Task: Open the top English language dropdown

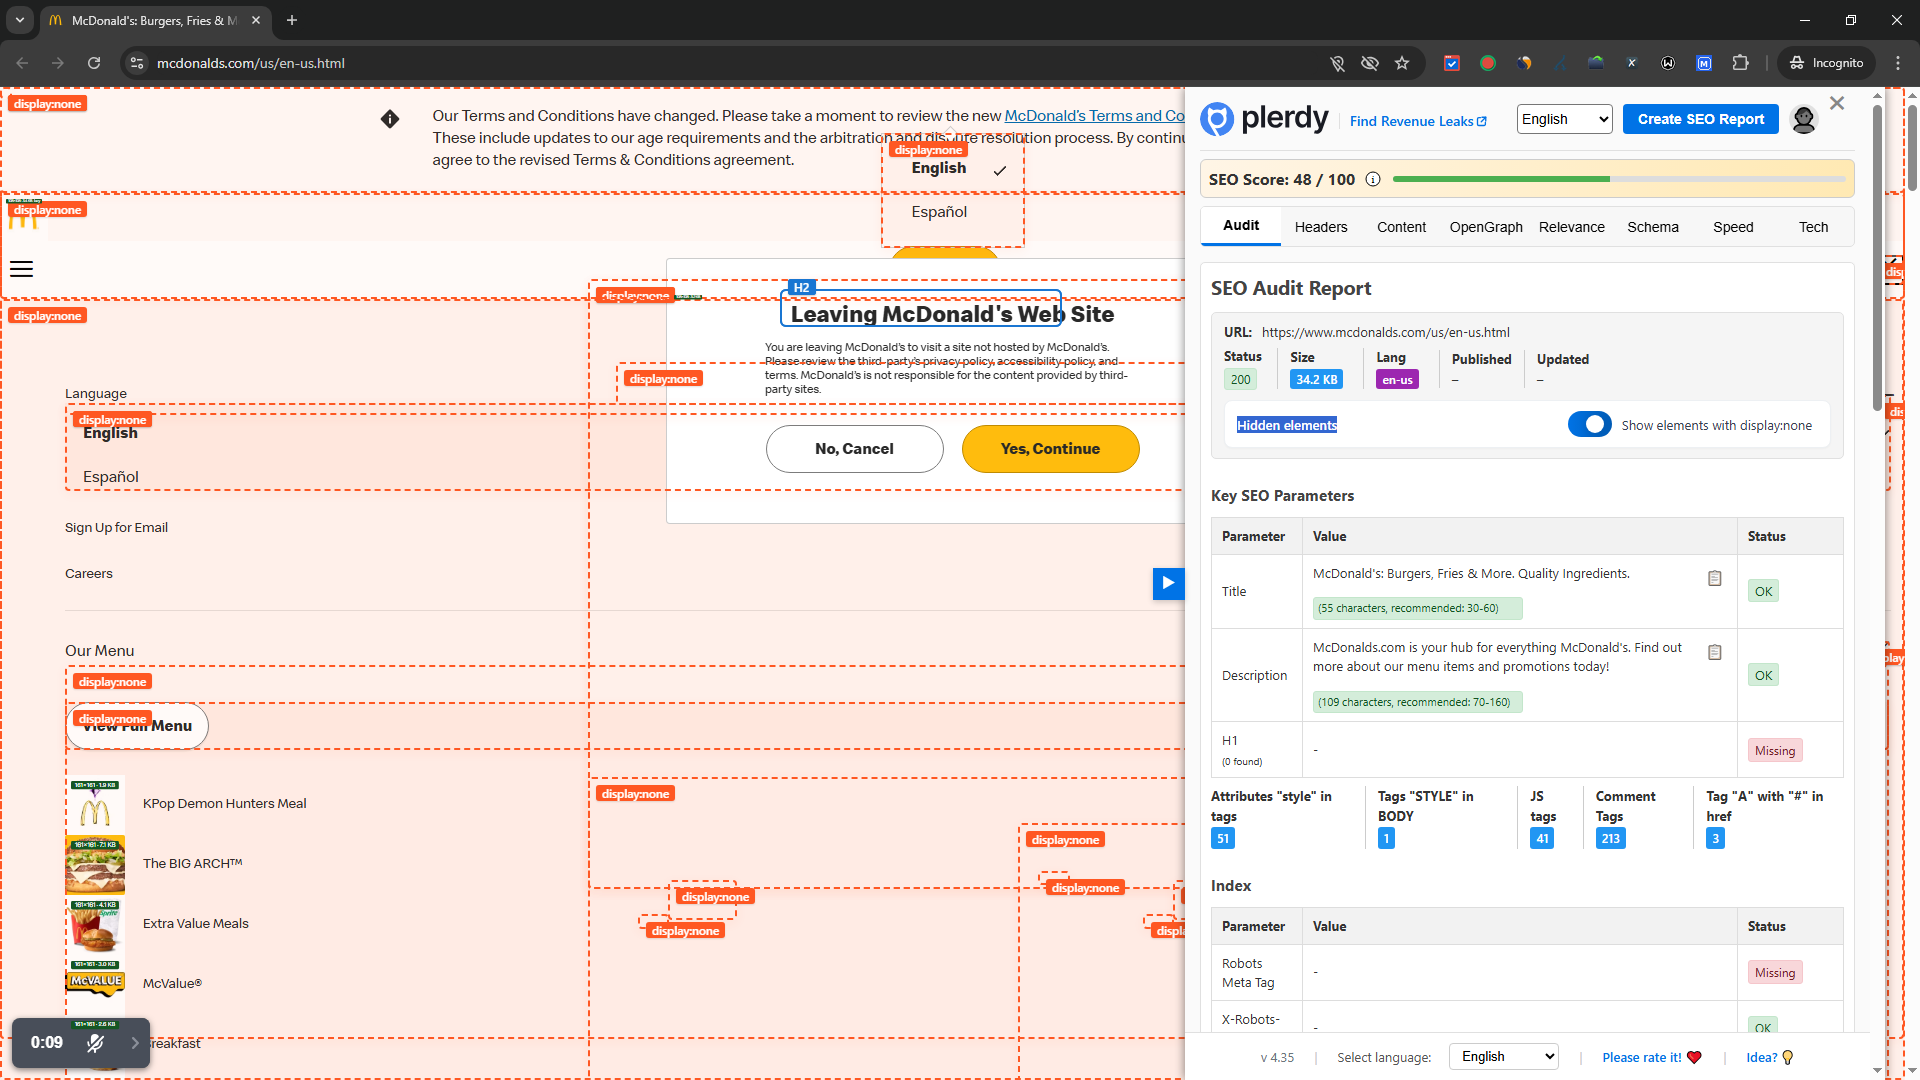Action: click(x=1564, y=119)
